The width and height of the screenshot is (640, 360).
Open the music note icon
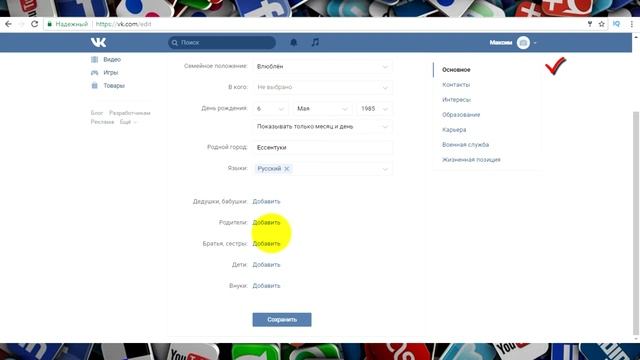(315, 42)
